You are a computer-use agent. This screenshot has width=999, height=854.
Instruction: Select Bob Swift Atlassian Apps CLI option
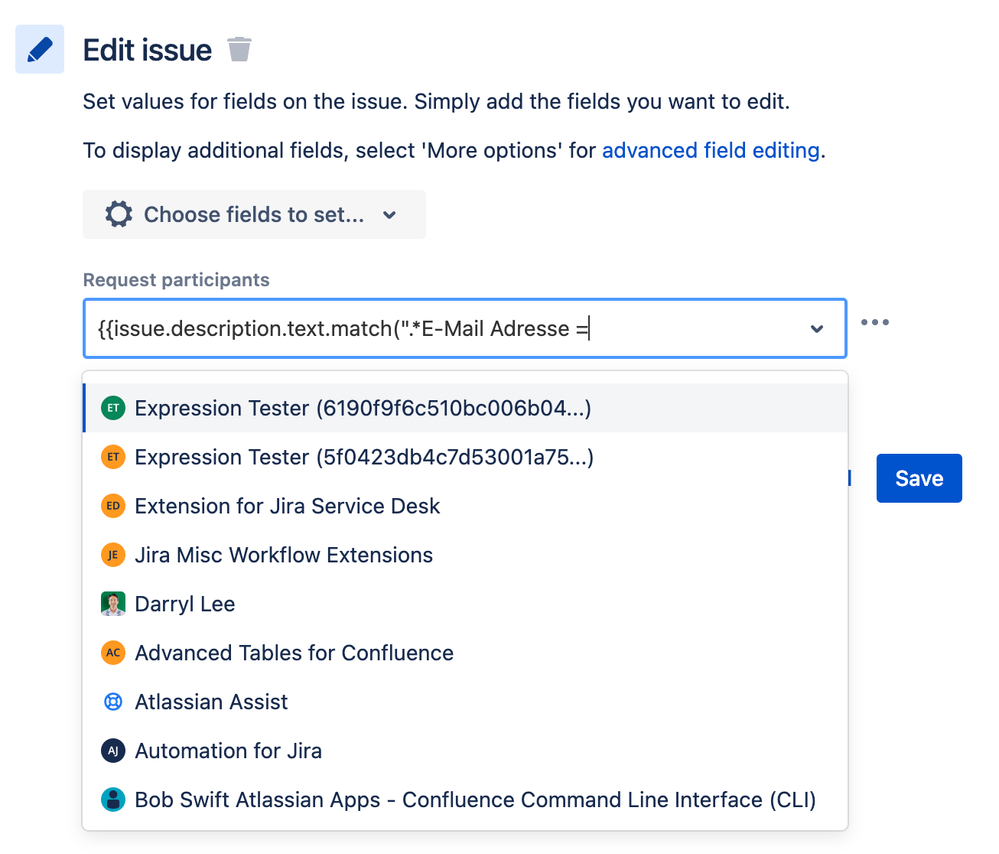click(x=465, y=800)
